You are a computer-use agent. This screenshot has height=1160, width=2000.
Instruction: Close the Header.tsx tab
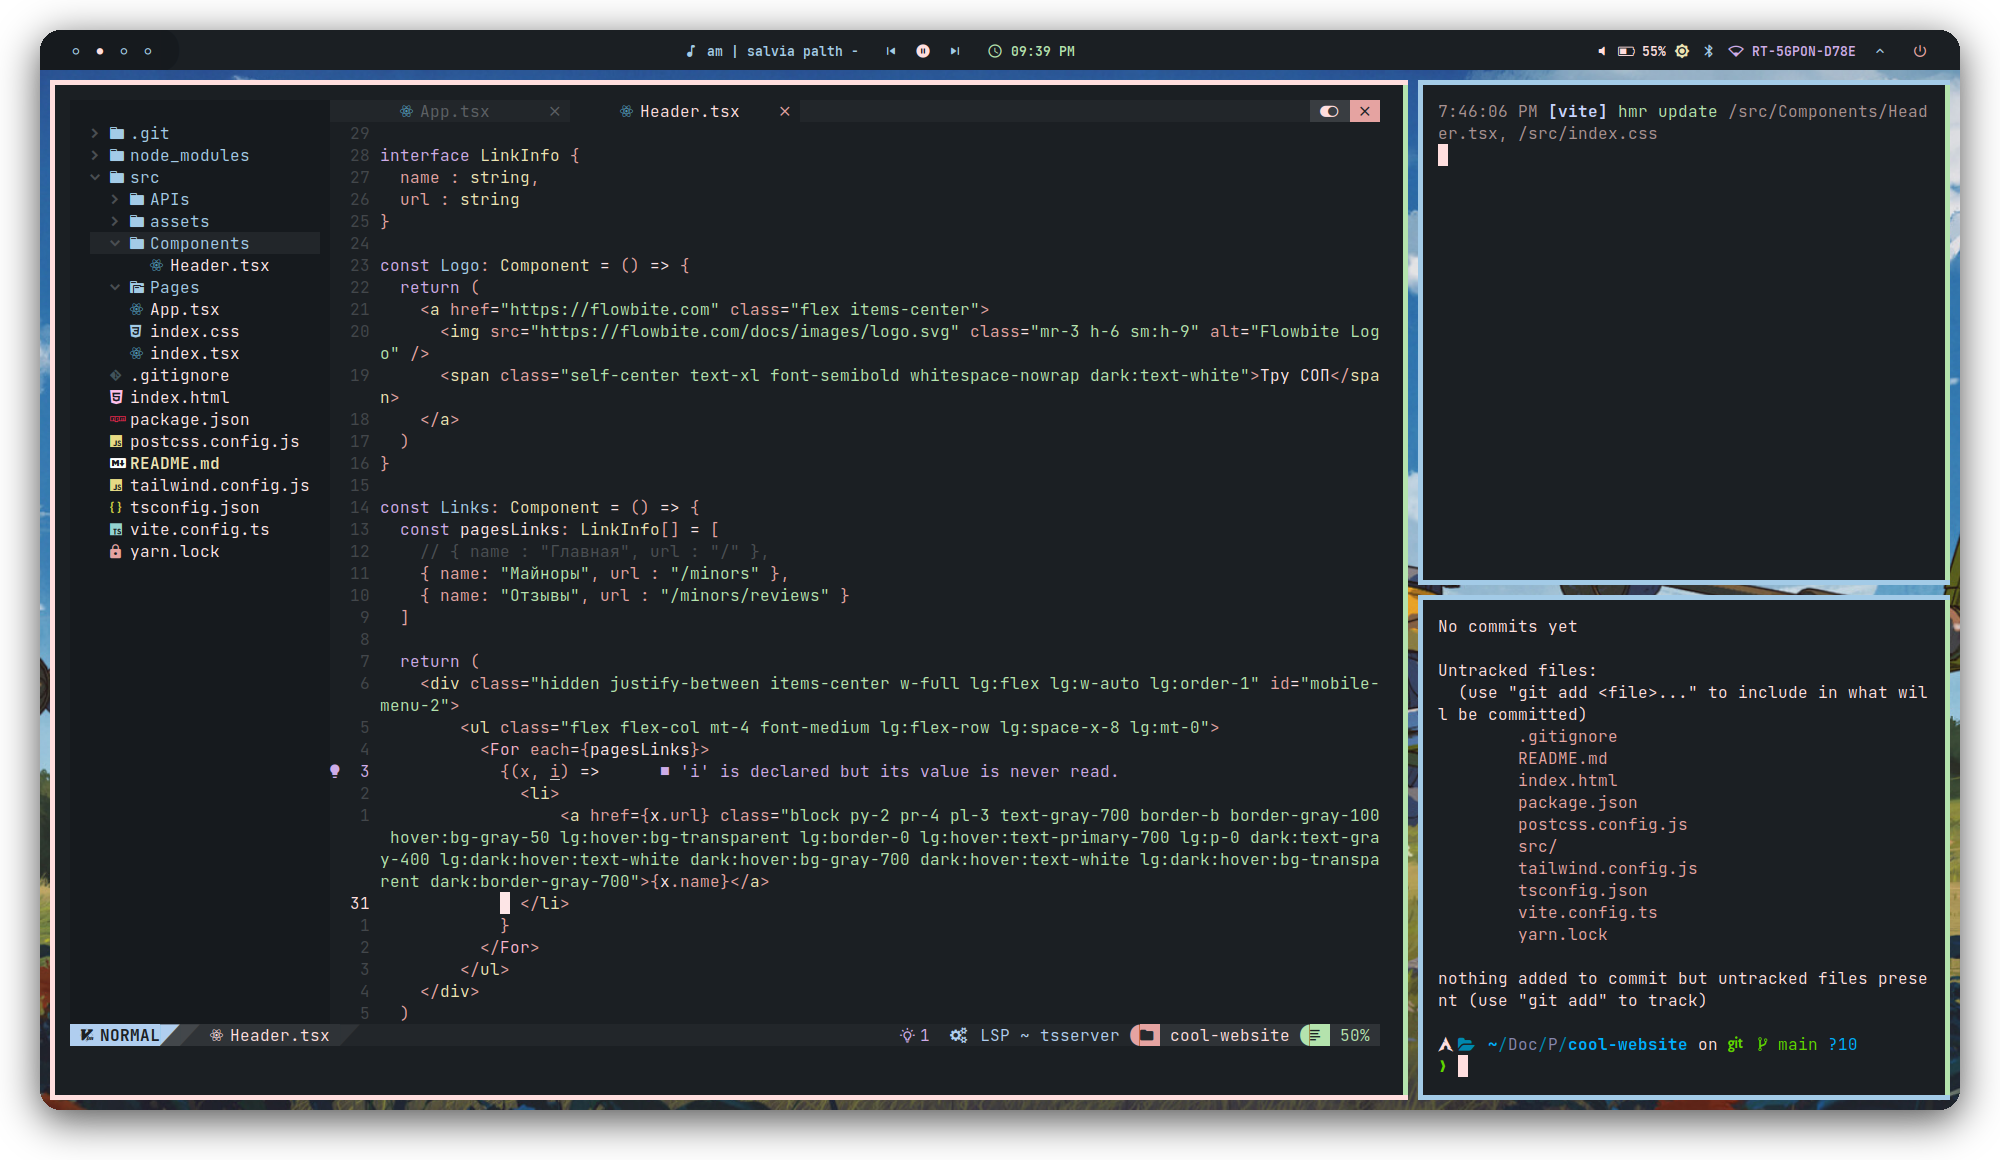[x=785, y=111]
